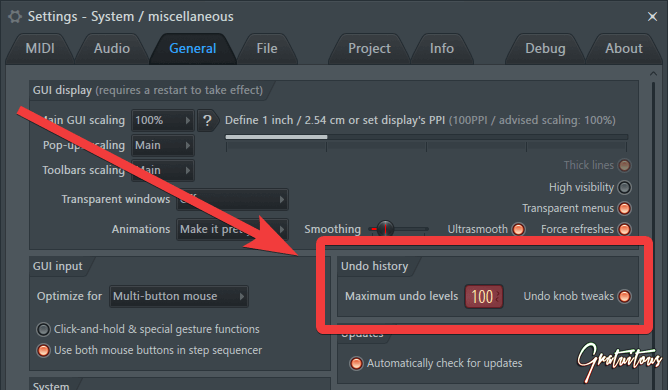
Task: Click the Smoothing slider knob
Action: coord(385,229)
